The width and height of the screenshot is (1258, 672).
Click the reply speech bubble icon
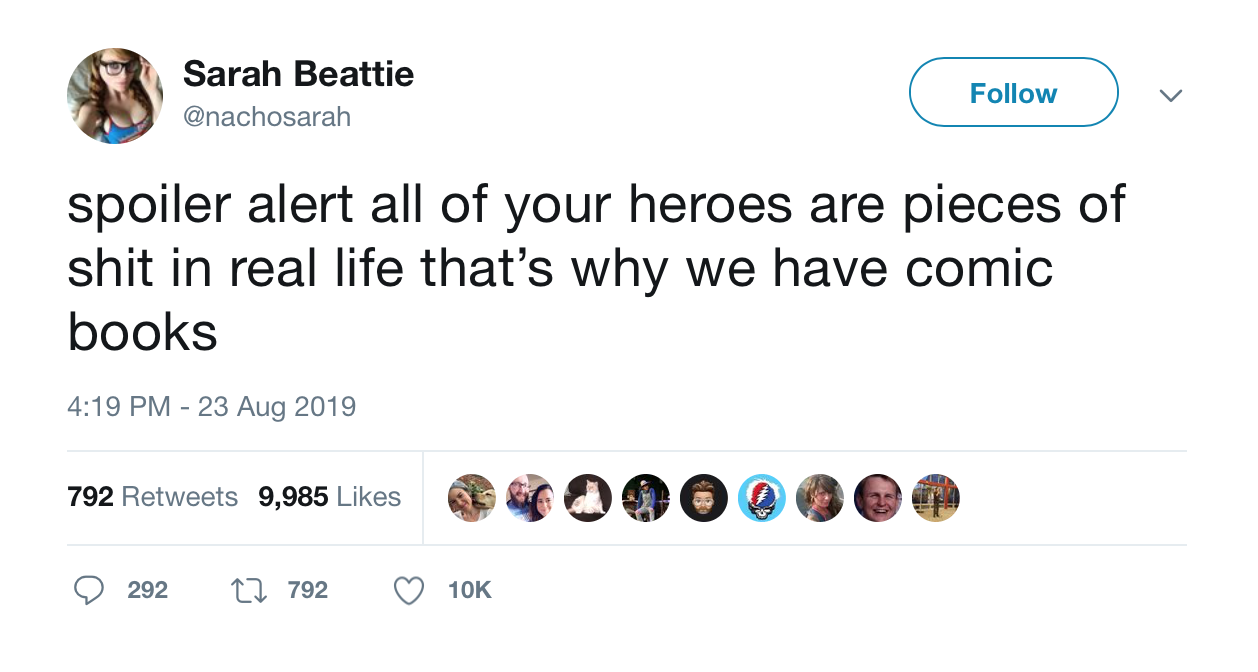pyautogui.click(x=90, y=591)
